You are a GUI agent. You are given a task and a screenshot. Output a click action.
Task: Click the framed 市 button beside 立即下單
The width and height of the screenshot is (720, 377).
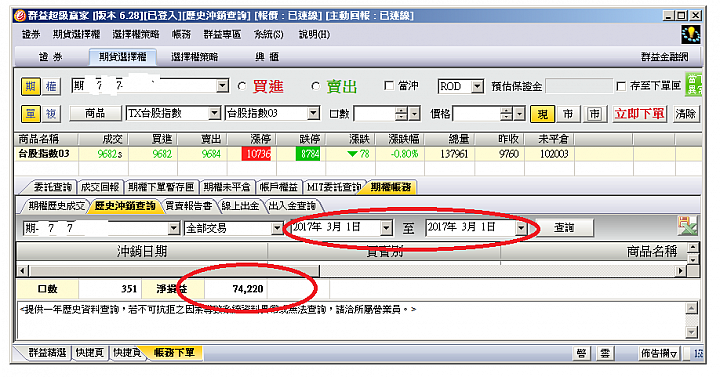click(x=595, y=114)
